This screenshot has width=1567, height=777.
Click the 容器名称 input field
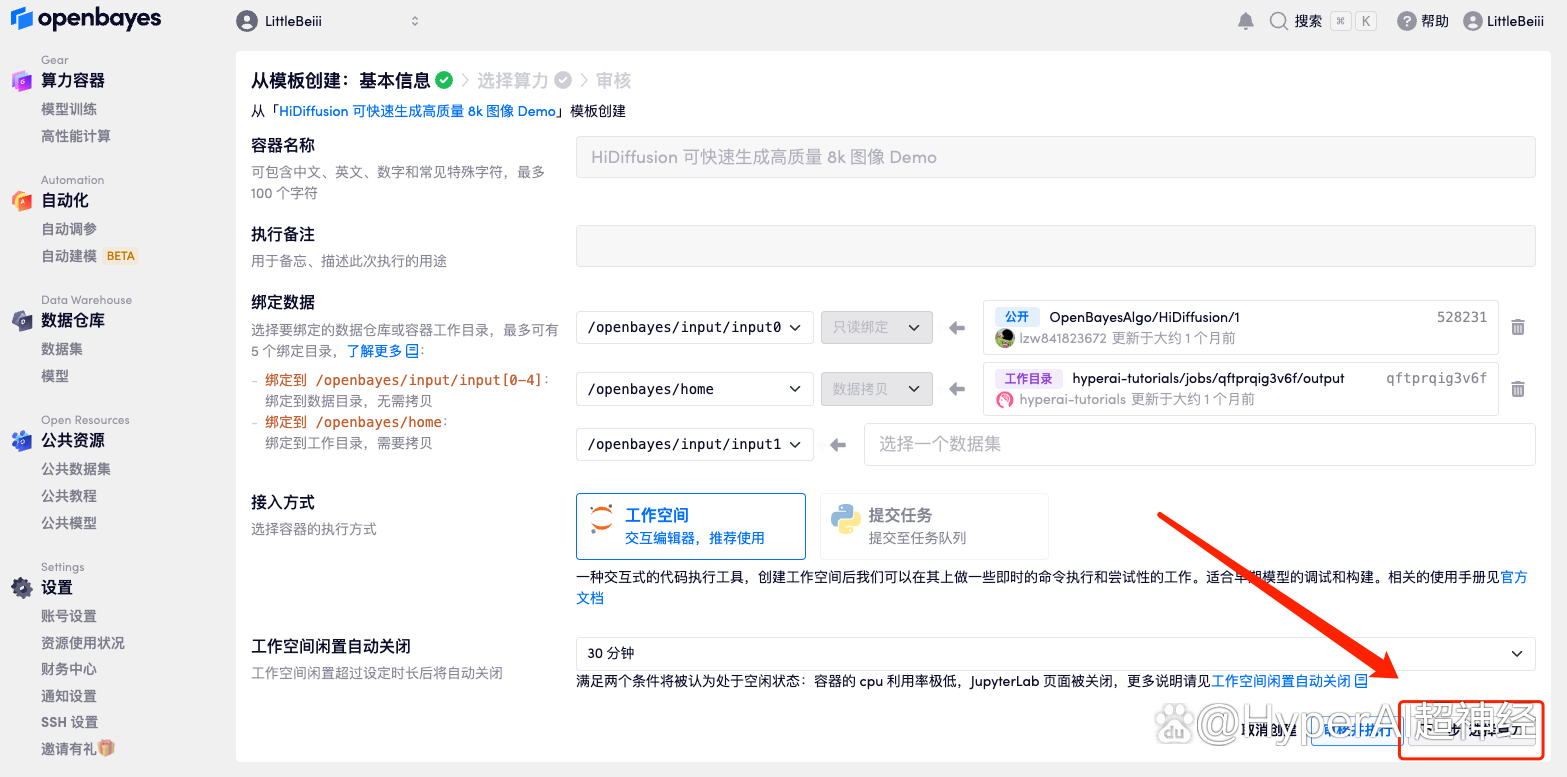point(1055,157)
